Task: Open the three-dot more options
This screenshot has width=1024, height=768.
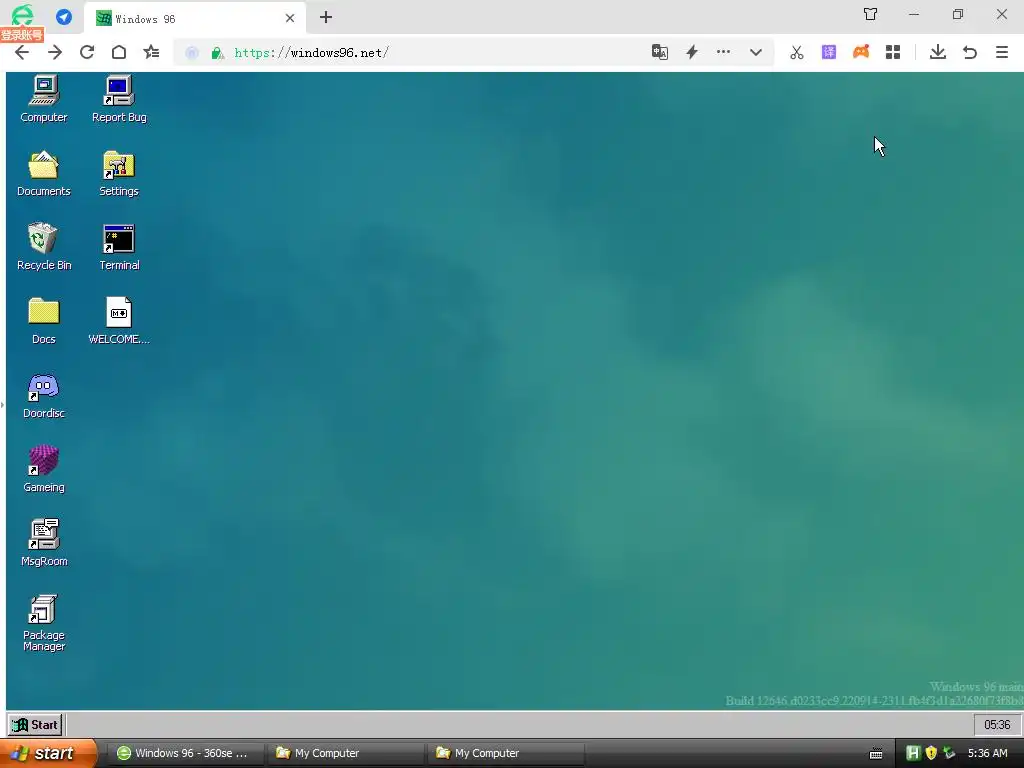Action: point(724,52)
